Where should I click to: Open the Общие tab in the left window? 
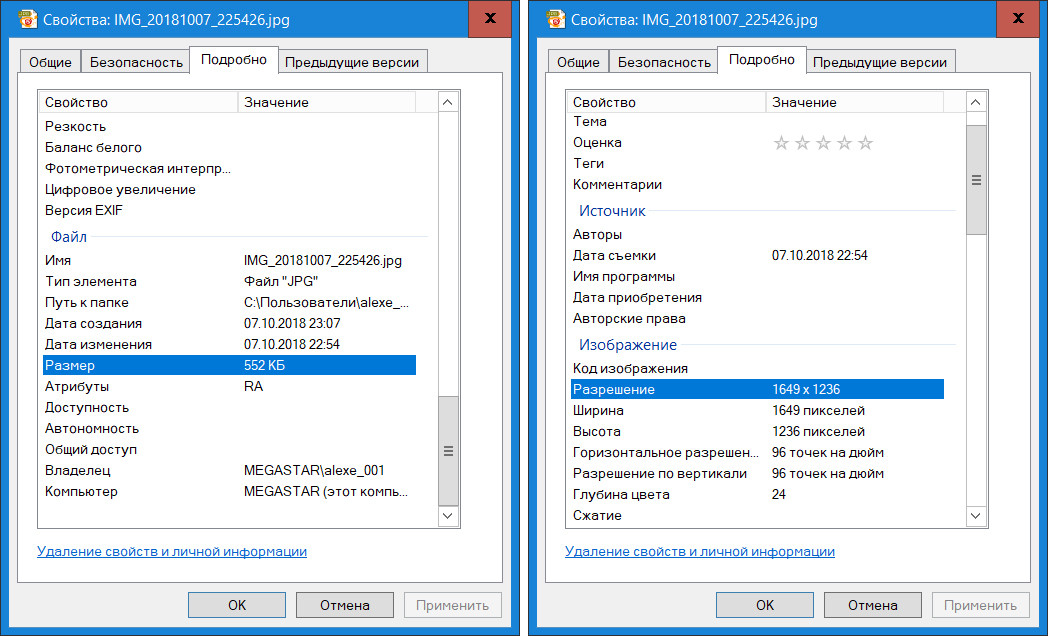click(x=50, y=62)
